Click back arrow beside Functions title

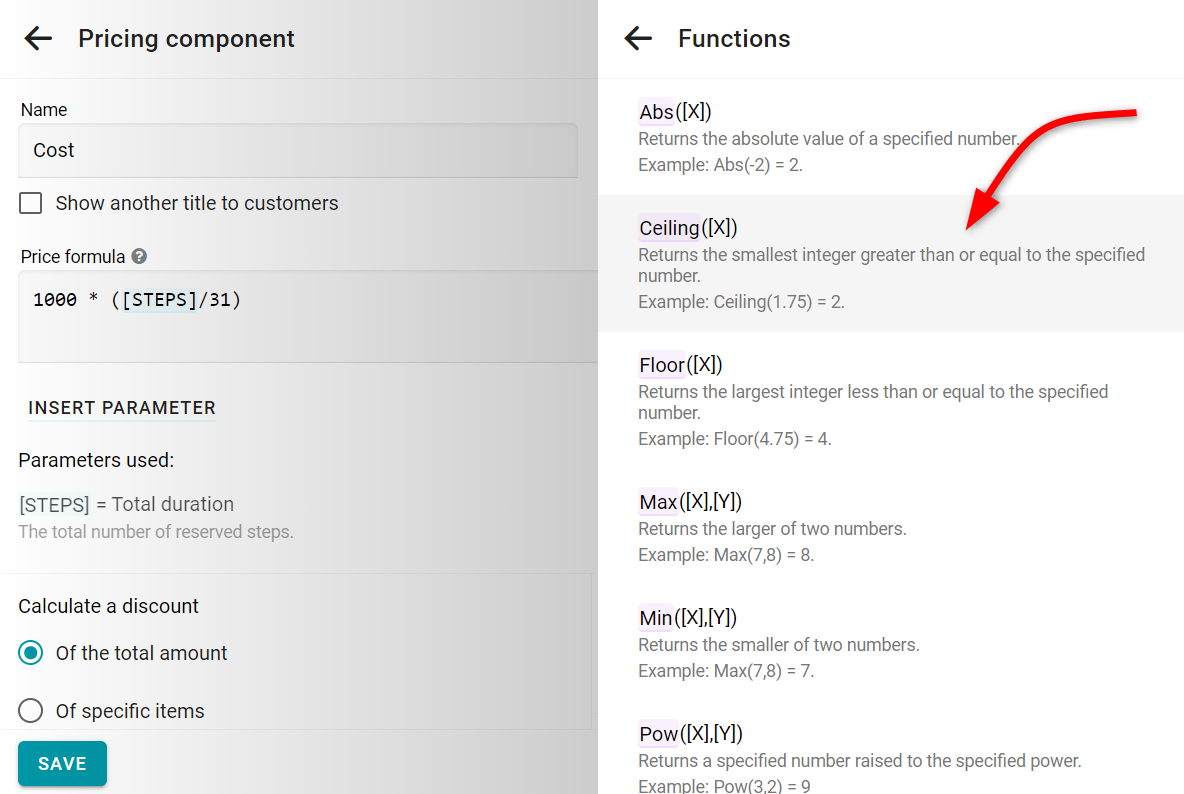click(638, 39)
